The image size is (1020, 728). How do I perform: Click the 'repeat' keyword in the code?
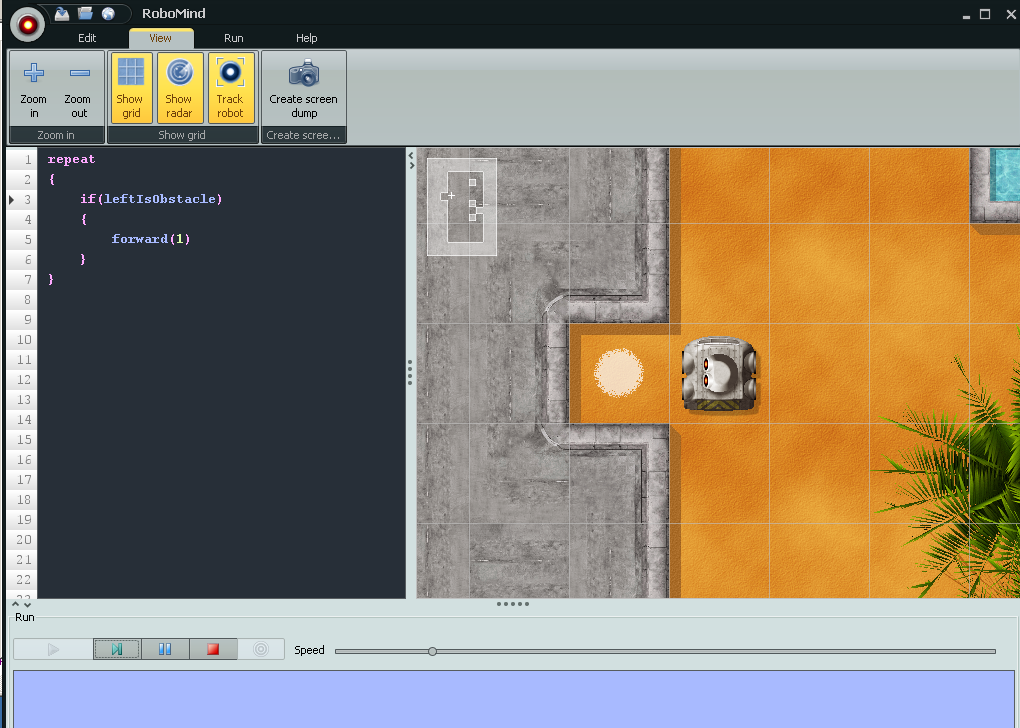point(71,159)
